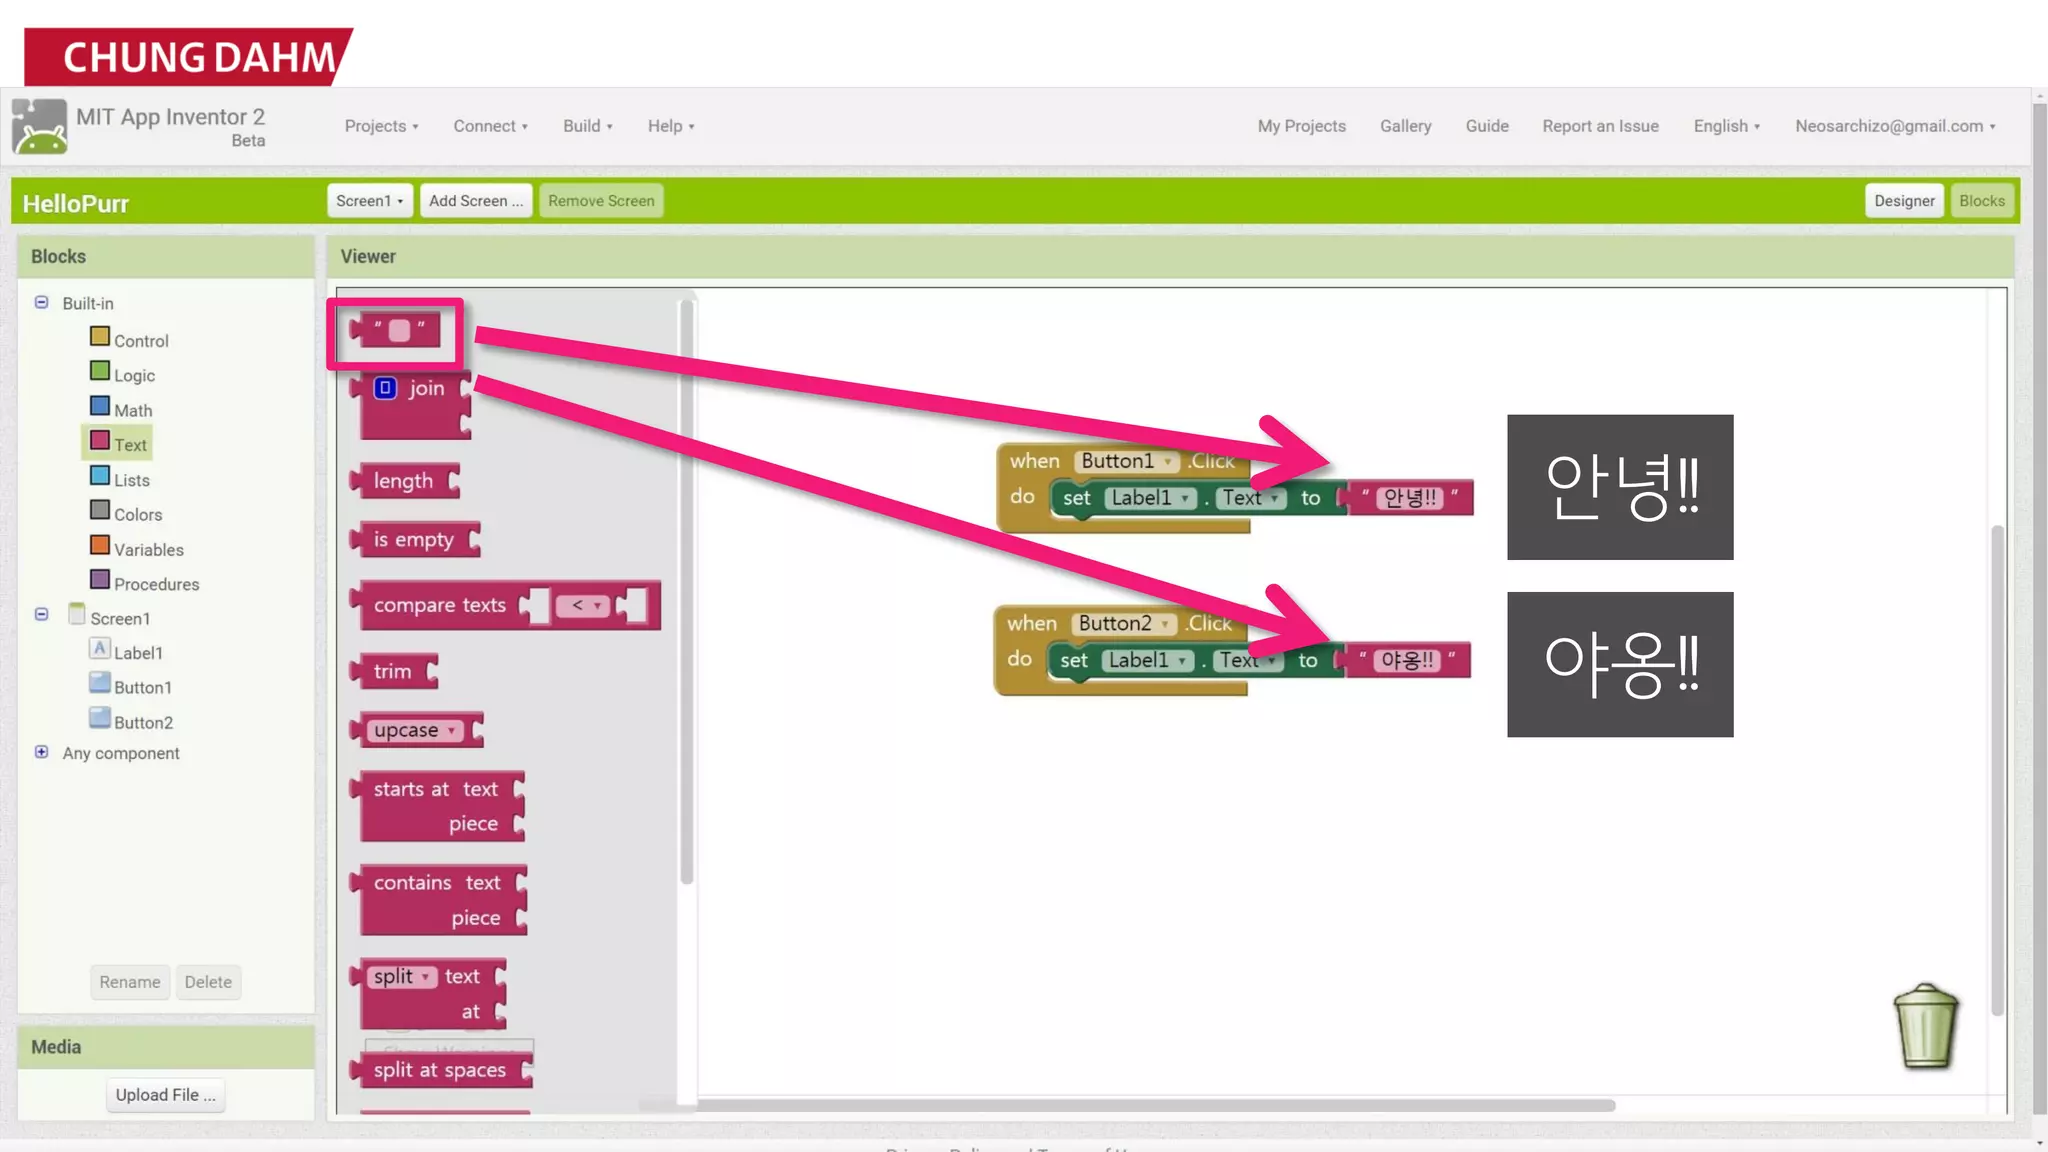
Task: Click the Label1 component icon
Action: [x=100, y=649]
